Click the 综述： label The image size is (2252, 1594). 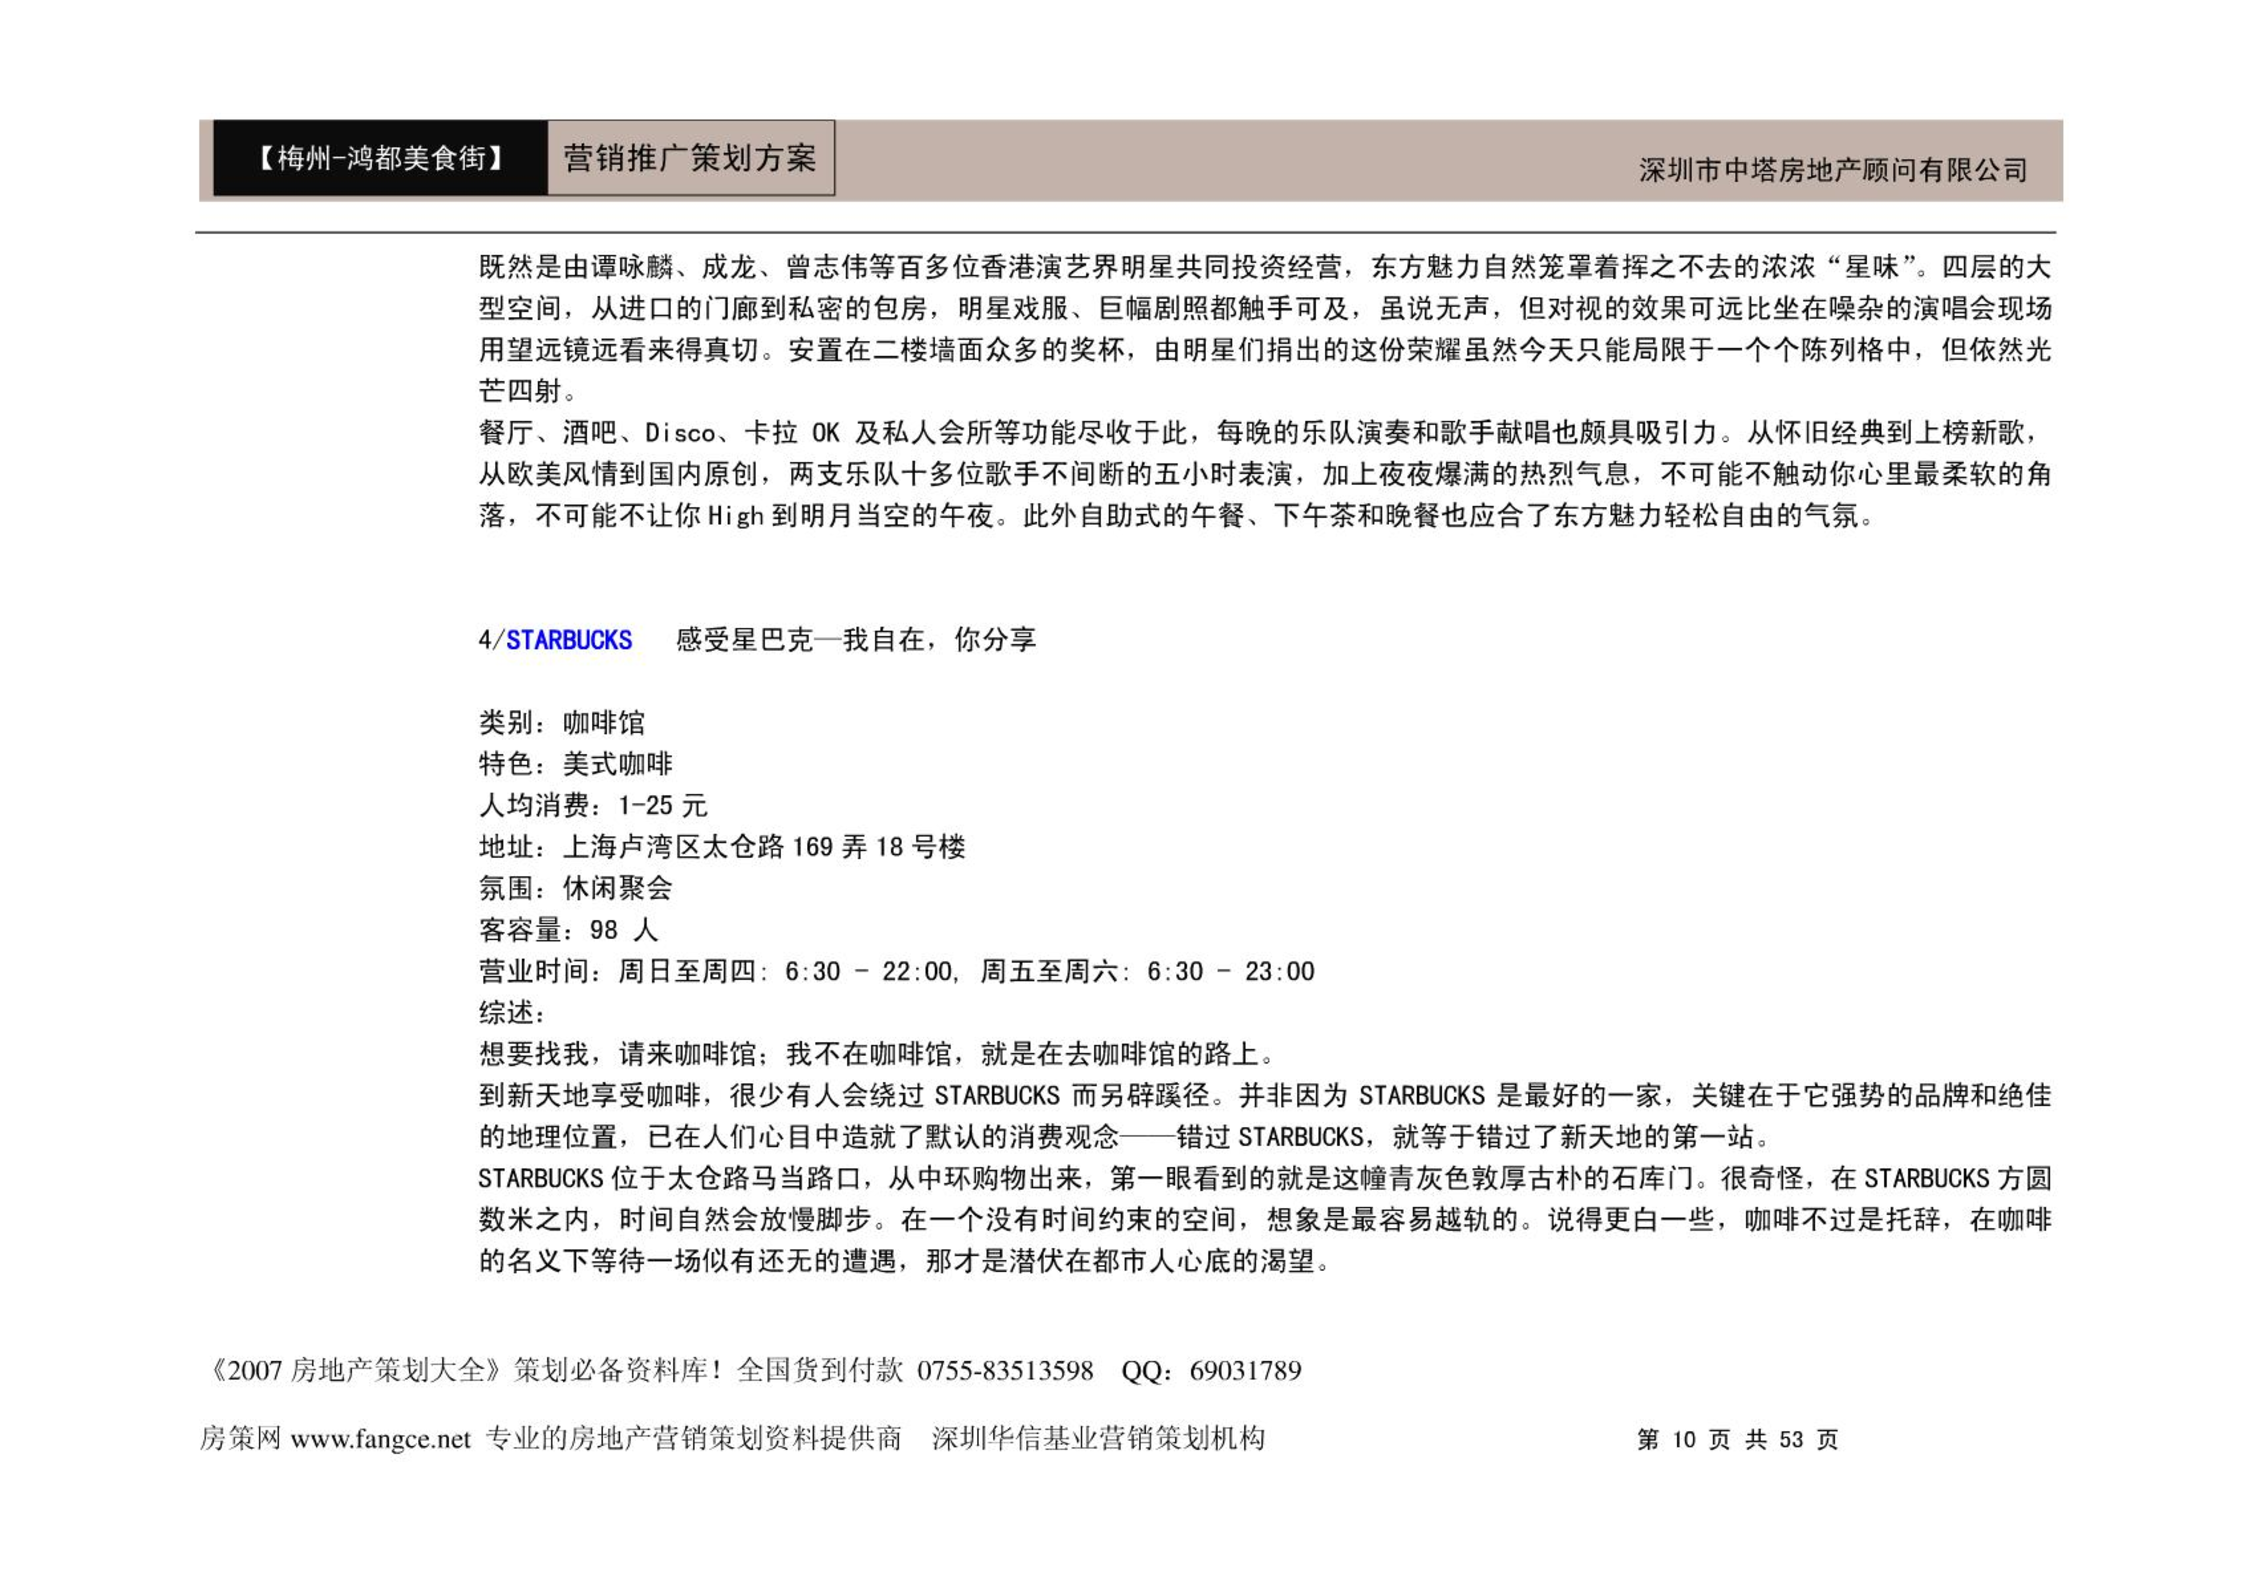click(511, 1012)
